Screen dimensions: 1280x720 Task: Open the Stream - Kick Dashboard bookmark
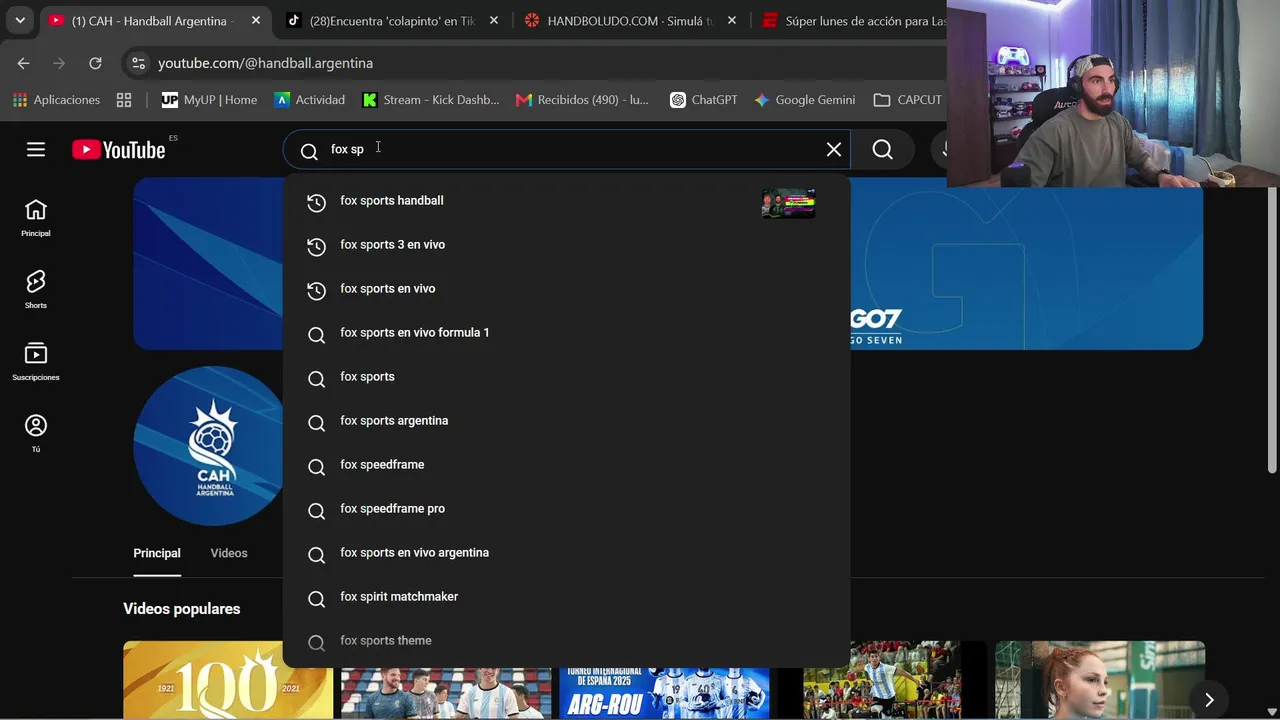point(430,100)
